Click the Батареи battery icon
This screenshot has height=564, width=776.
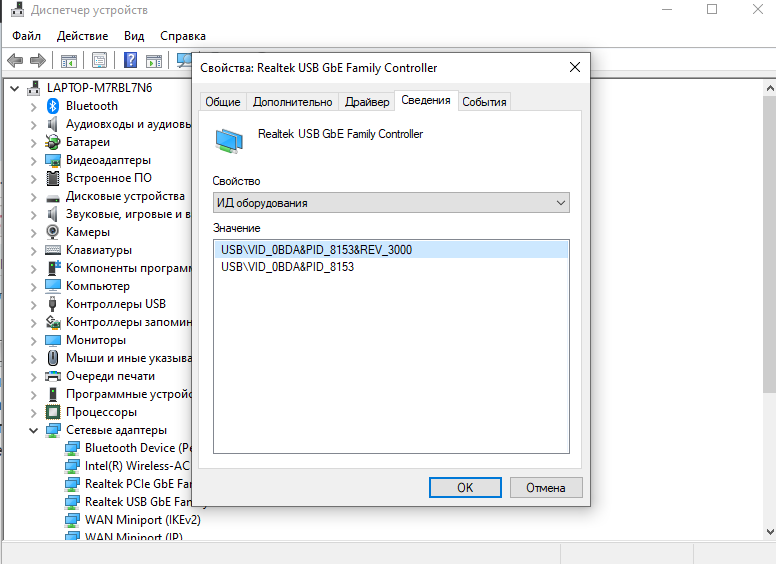pyautogui.click(x=54, y=142)
